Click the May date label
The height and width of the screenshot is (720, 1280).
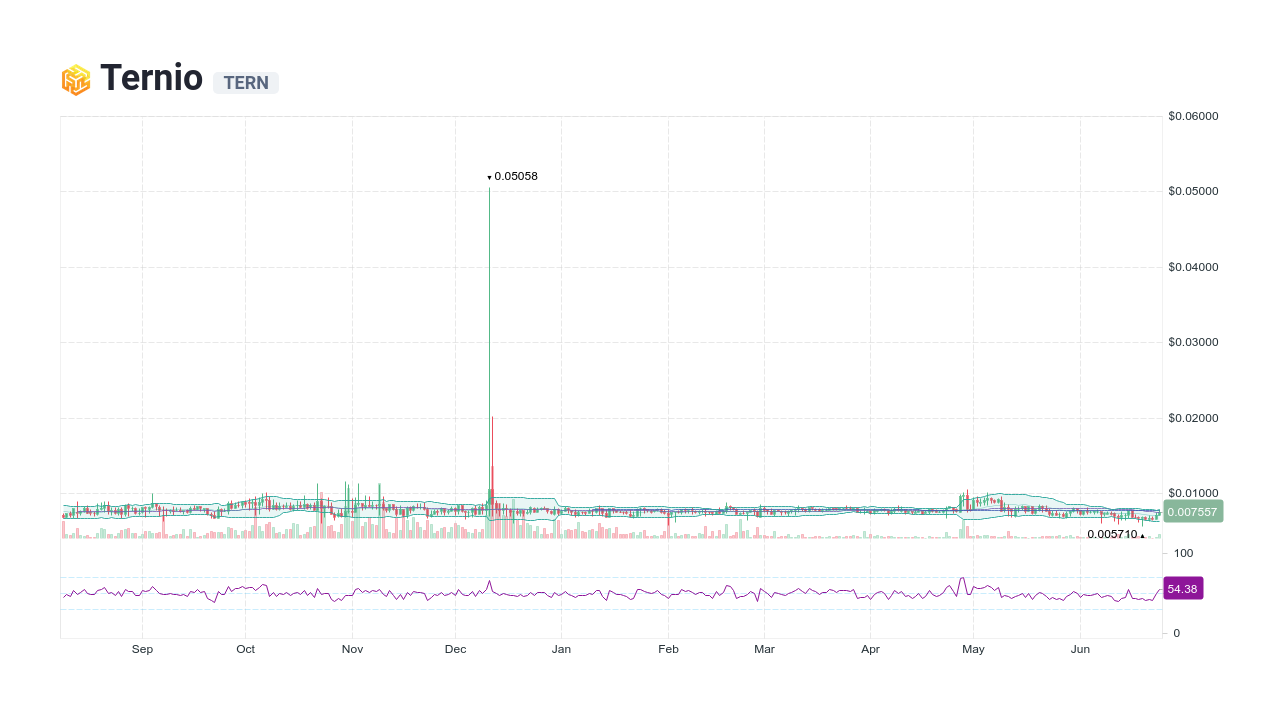coord(973,649)
